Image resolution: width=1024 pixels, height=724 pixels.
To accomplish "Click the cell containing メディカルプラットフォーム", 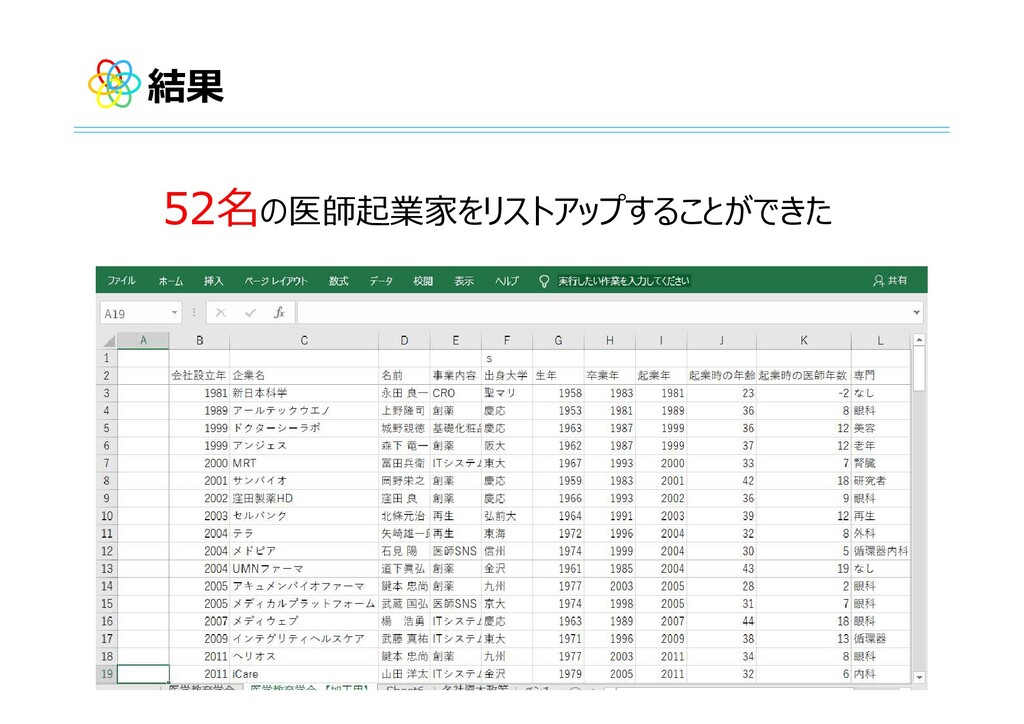I will coord(304,604).
